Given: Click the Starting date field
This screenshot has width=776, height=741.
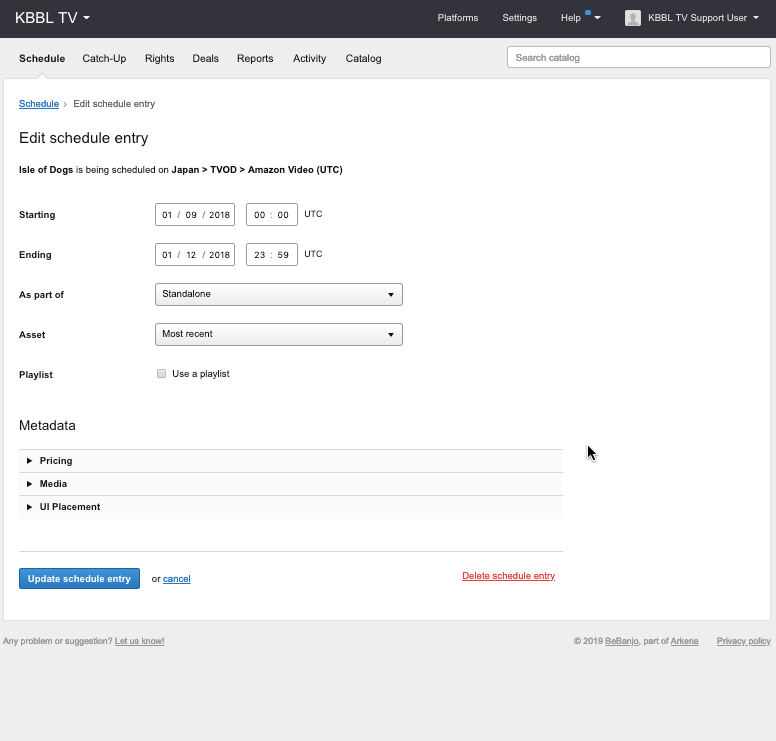Looking at the screenshot, I should 195,215.
